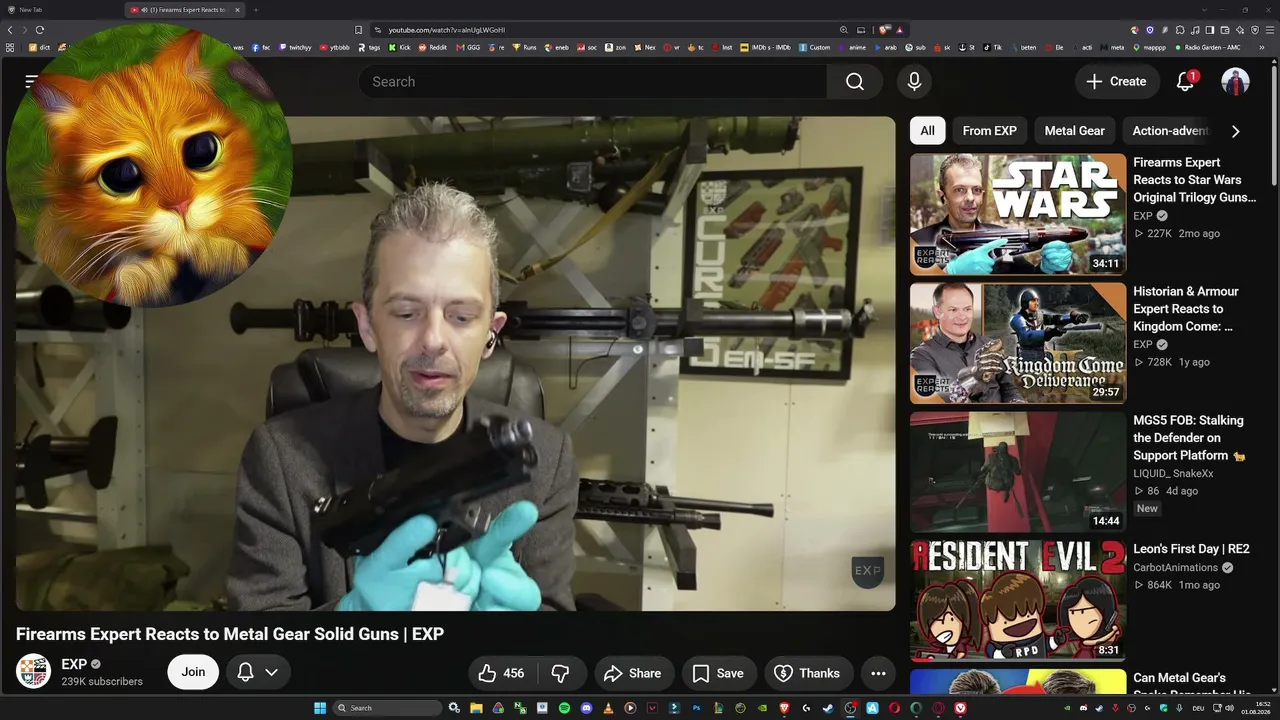Close the Firearms Expert Reacts tab
This screenshot has height=720, width=1280.
pyautogui.click(x=238, y=10)
